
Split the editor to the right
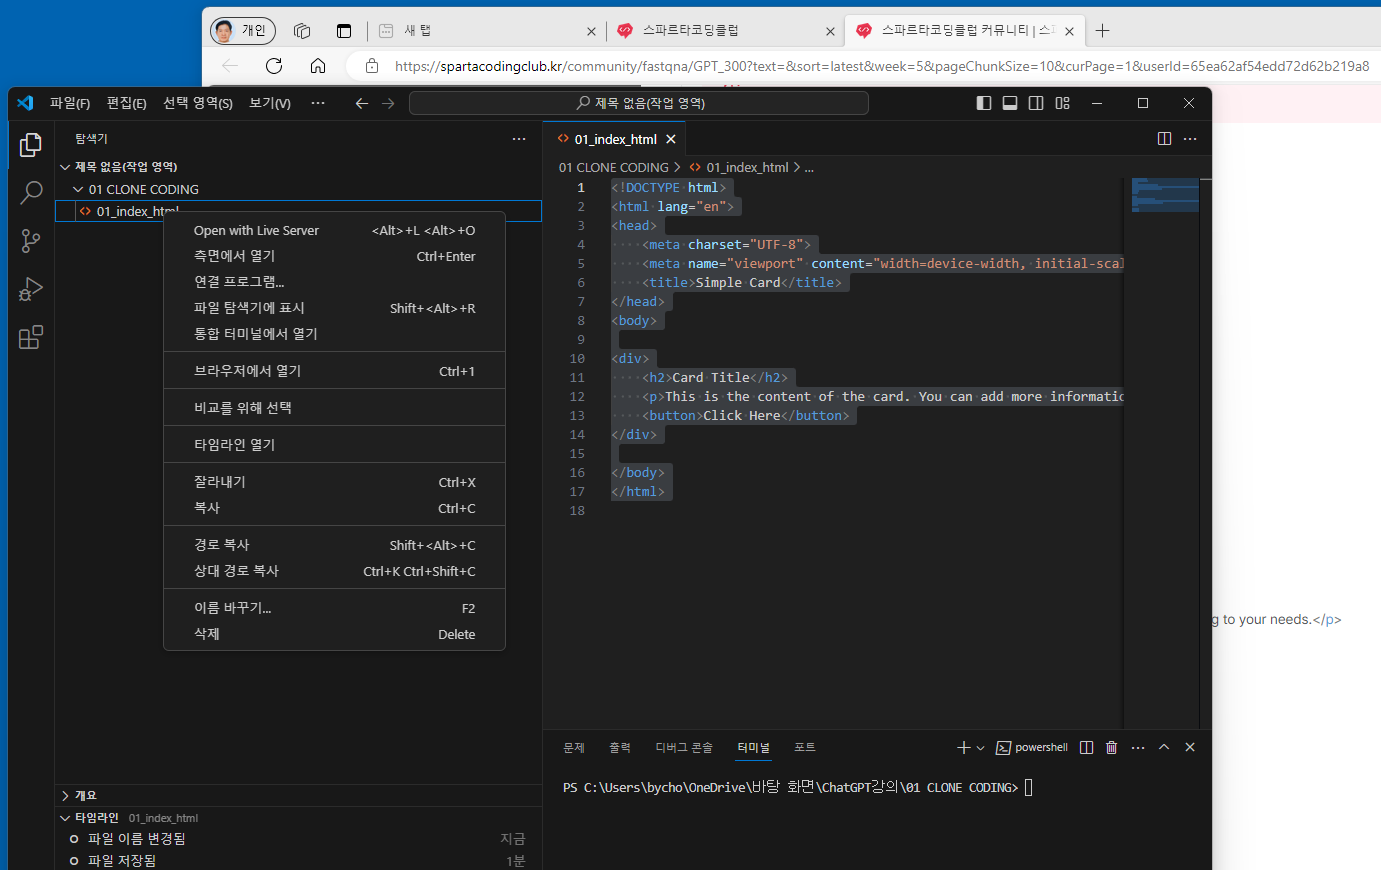[1164, 139]
